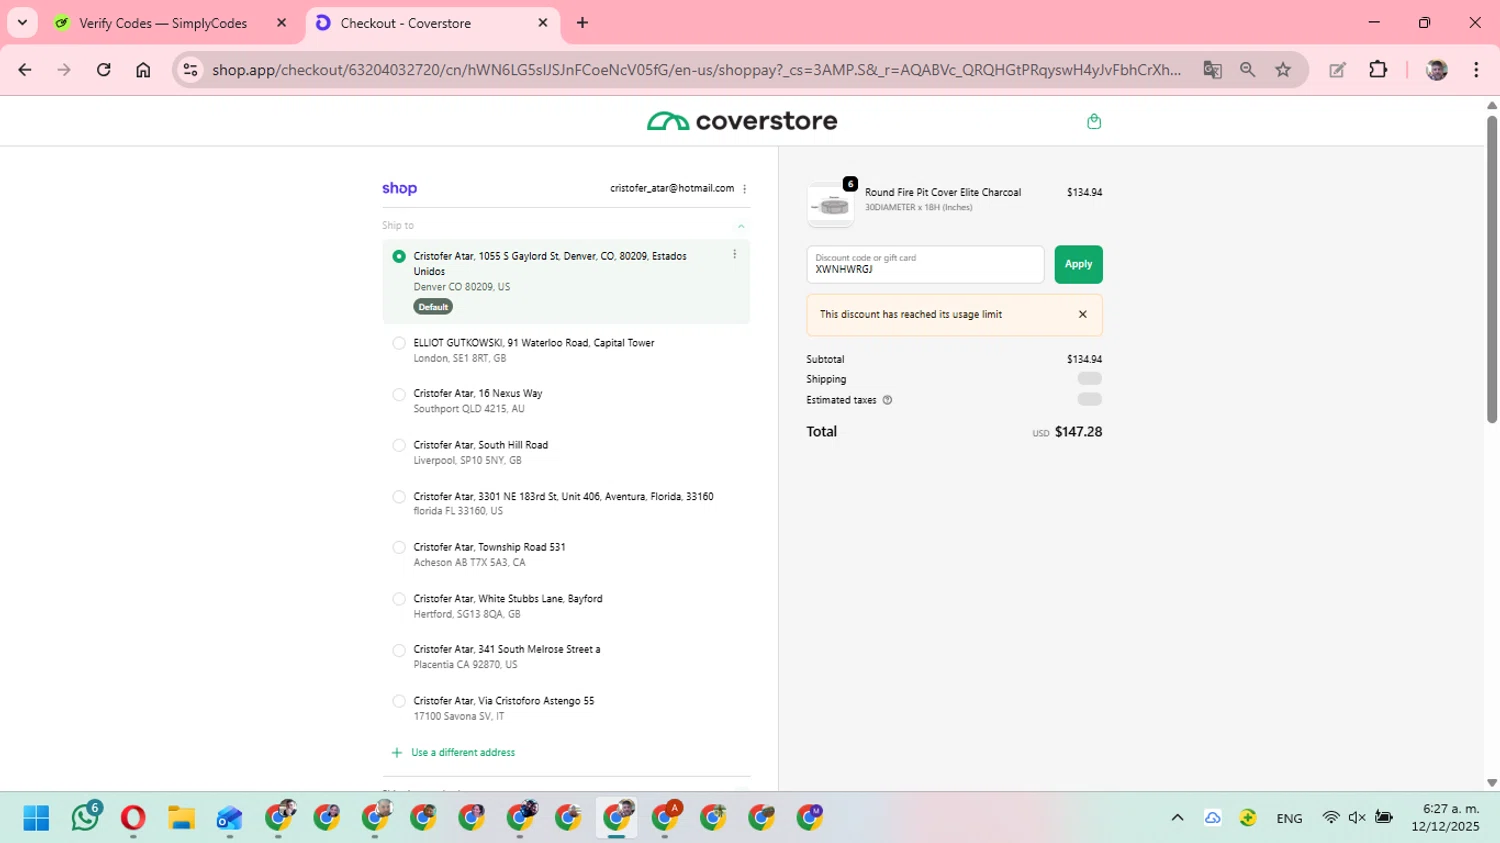Open the edit/notes icon in toolbar
Viewport: 1500px width, 843px height.
coord(1337,69)
